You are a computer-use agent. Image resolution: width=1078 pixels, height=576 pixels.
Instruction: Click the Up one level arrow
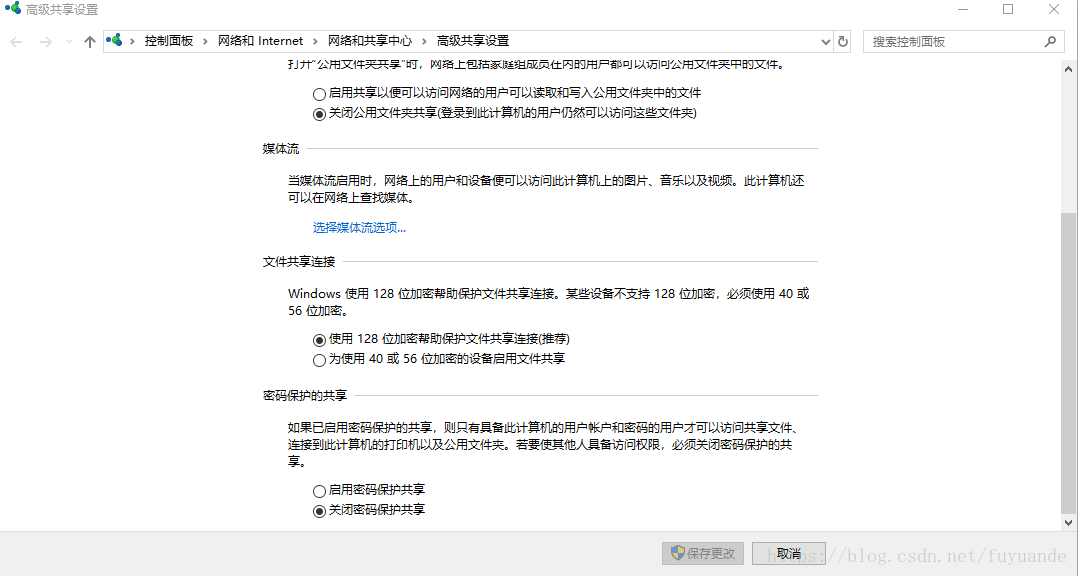pos(89,41)
